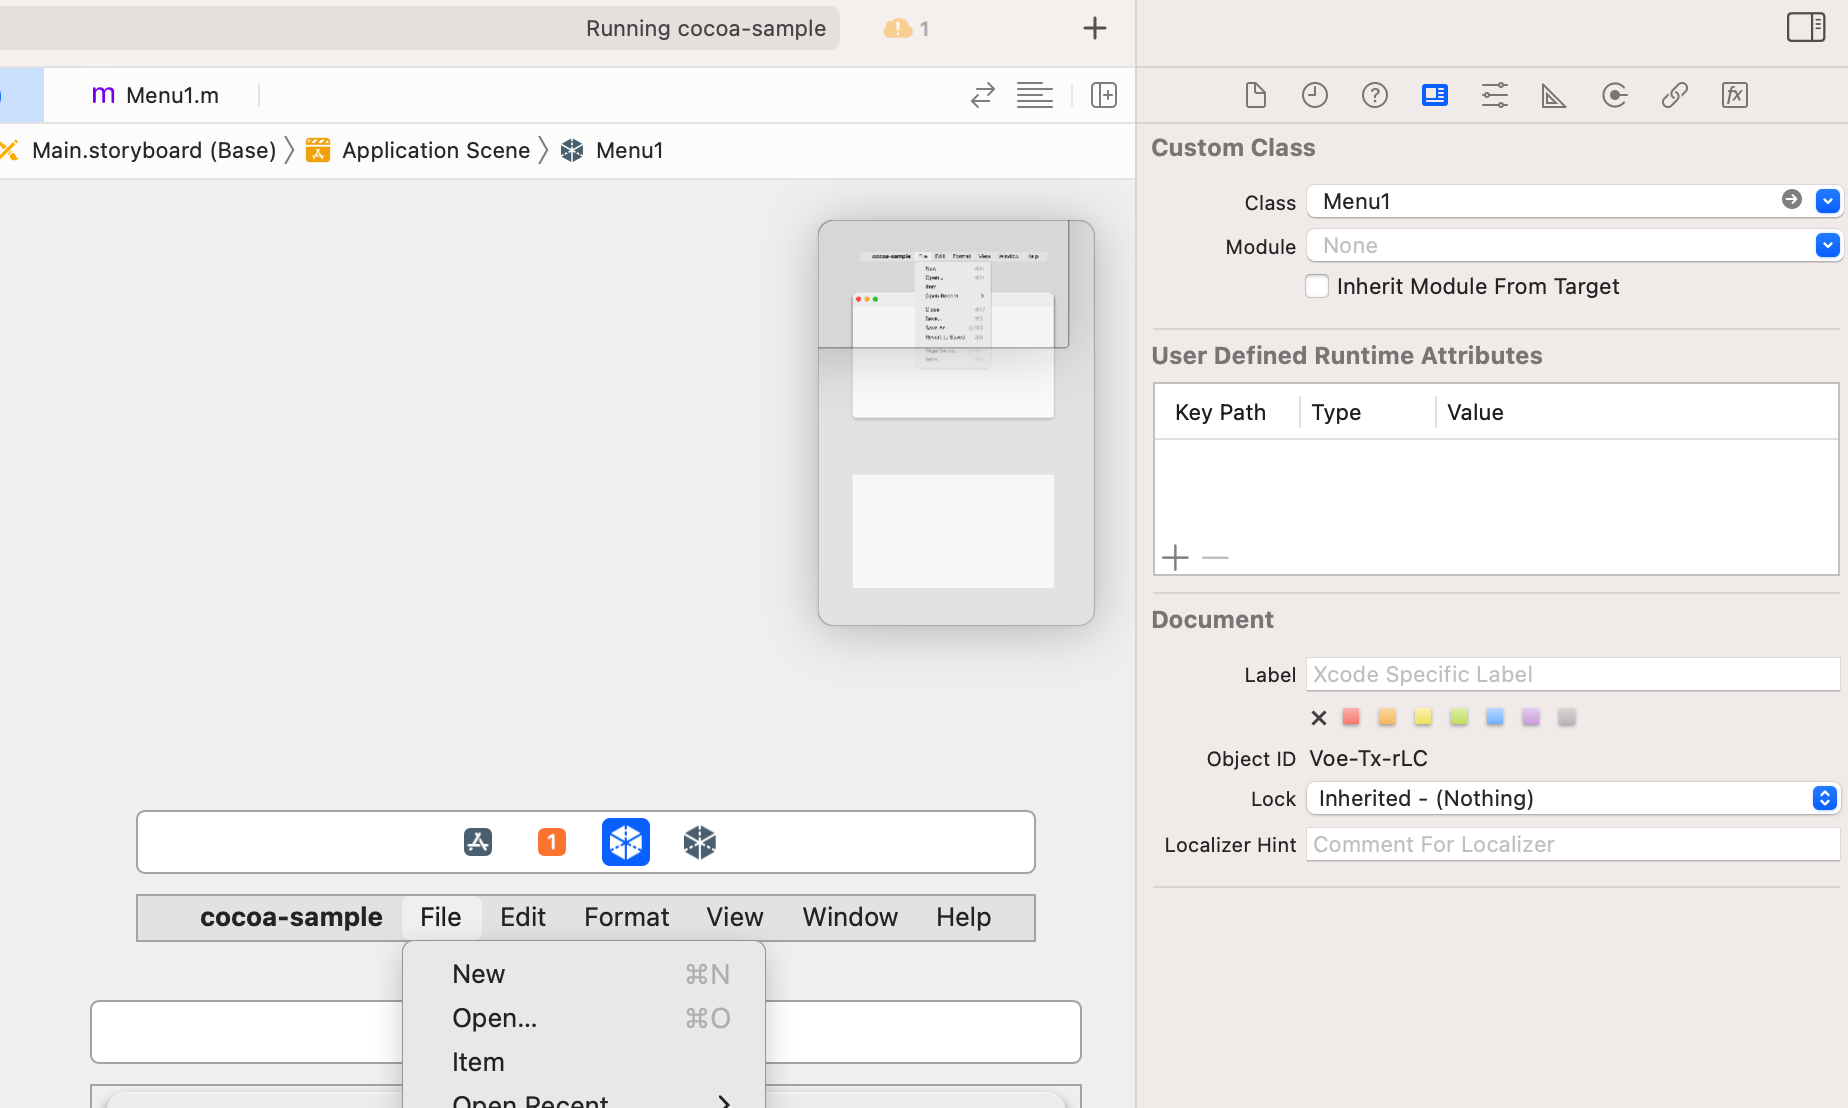Open the Lock popup menu
Screen dimensions: 1848x1108
[x=1824, y=798]
